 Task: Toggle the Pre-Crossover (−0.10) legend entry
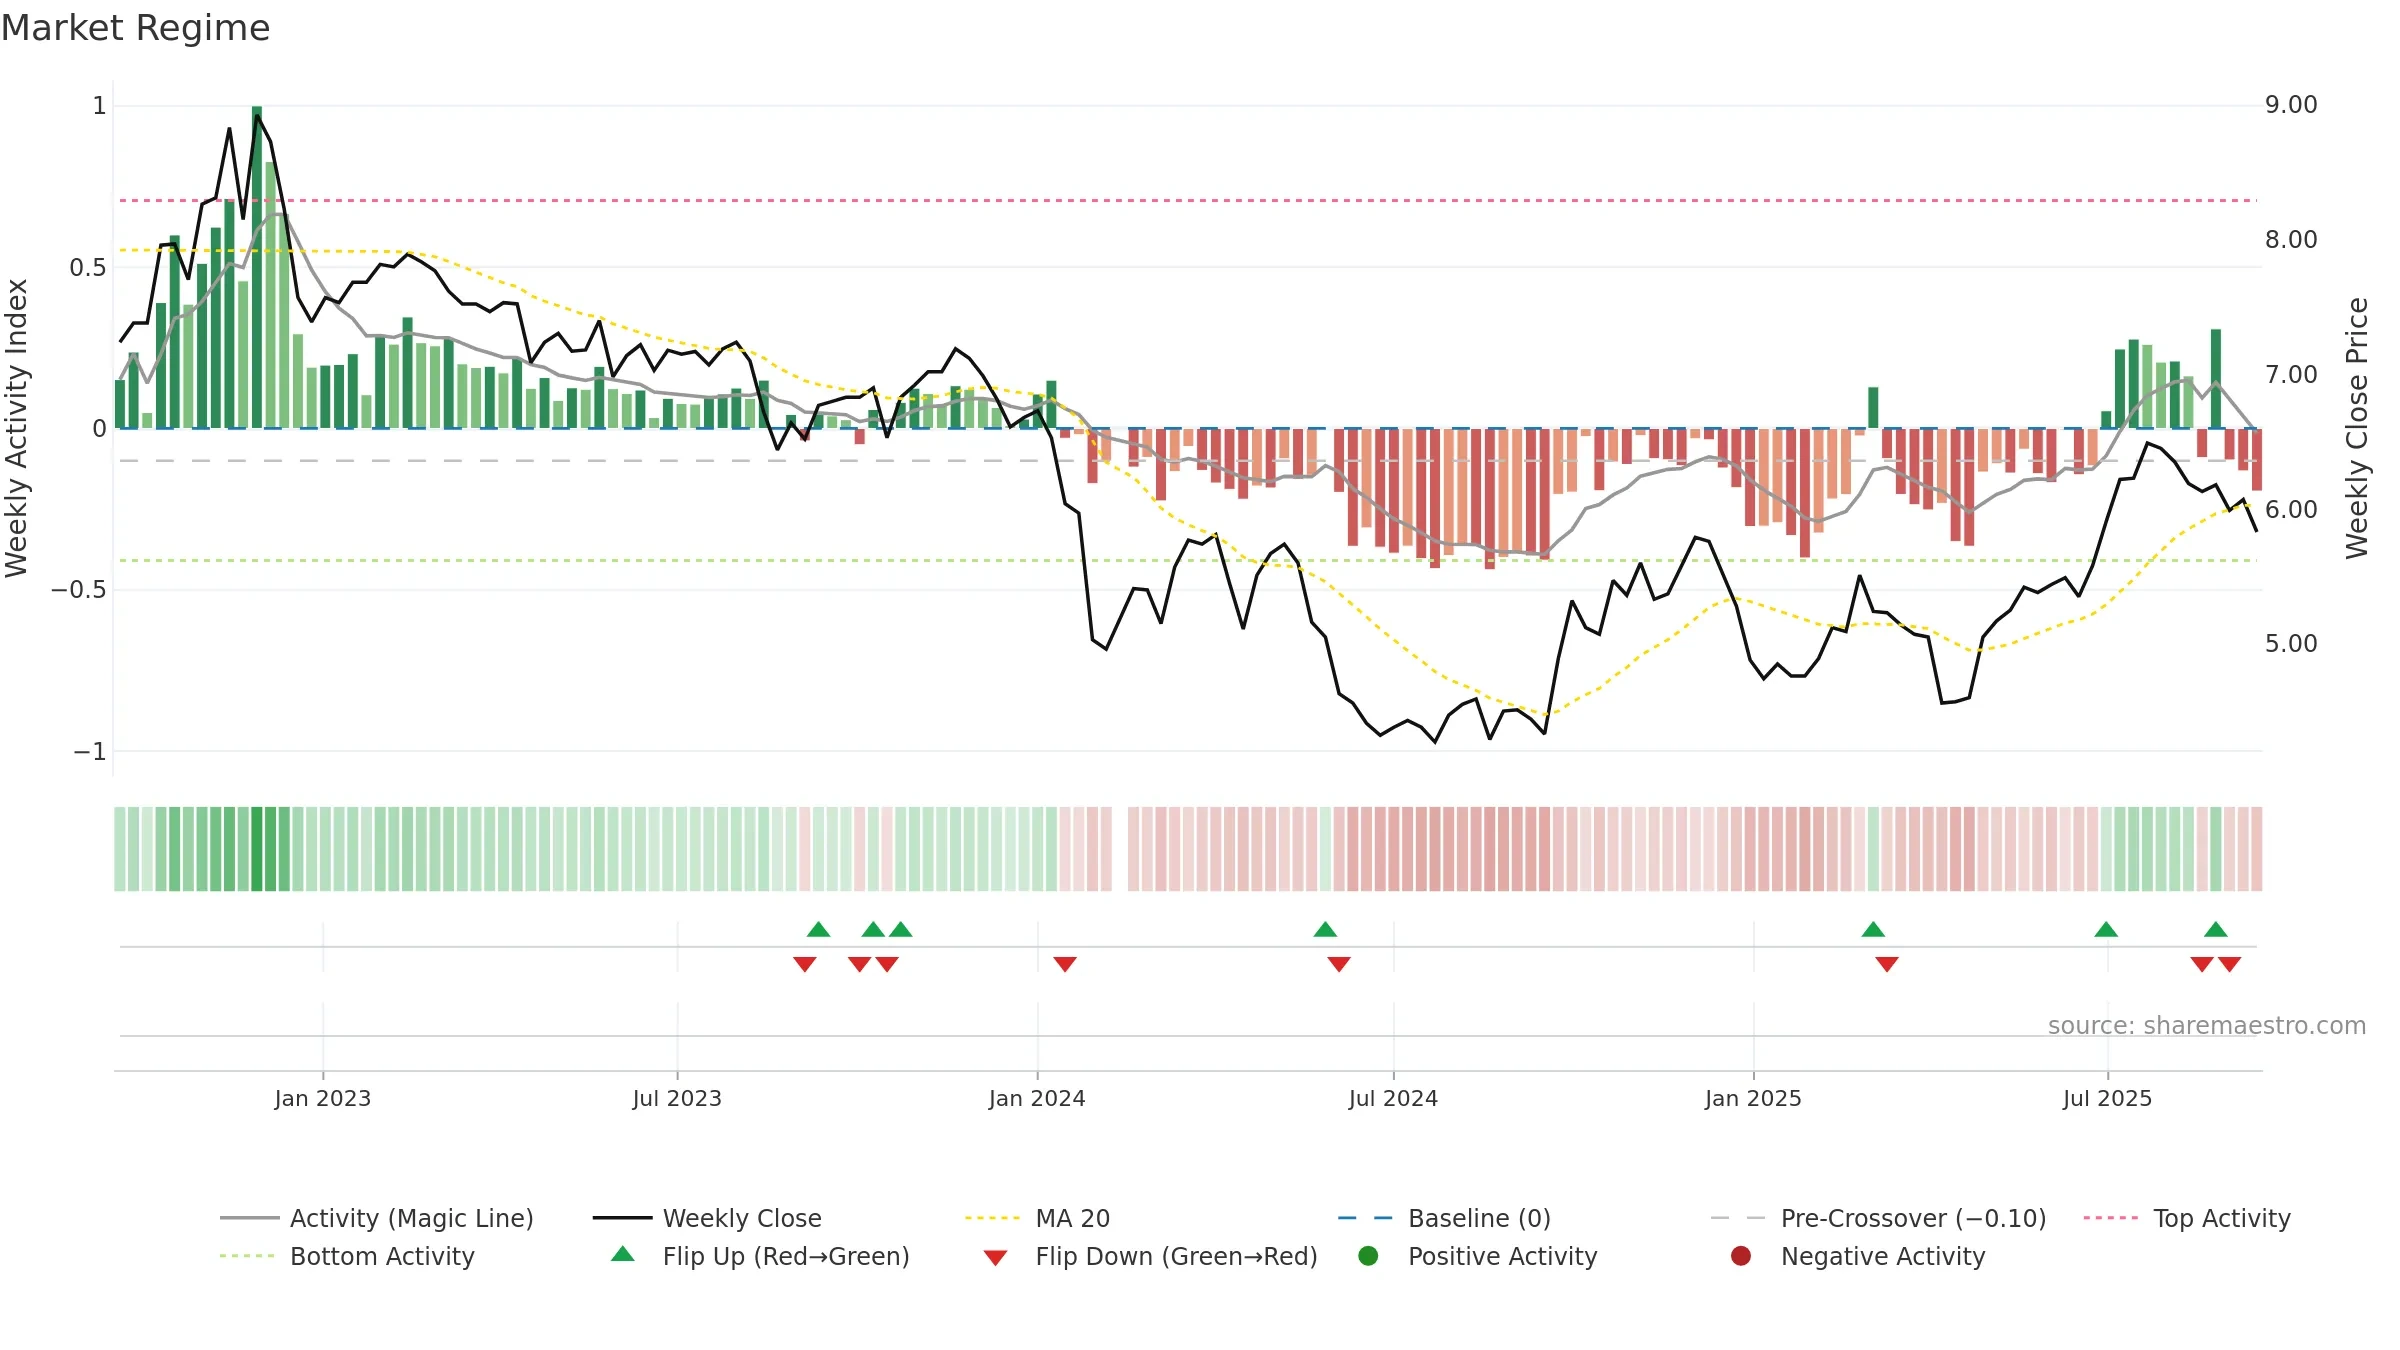(x=1878, y=1218)
